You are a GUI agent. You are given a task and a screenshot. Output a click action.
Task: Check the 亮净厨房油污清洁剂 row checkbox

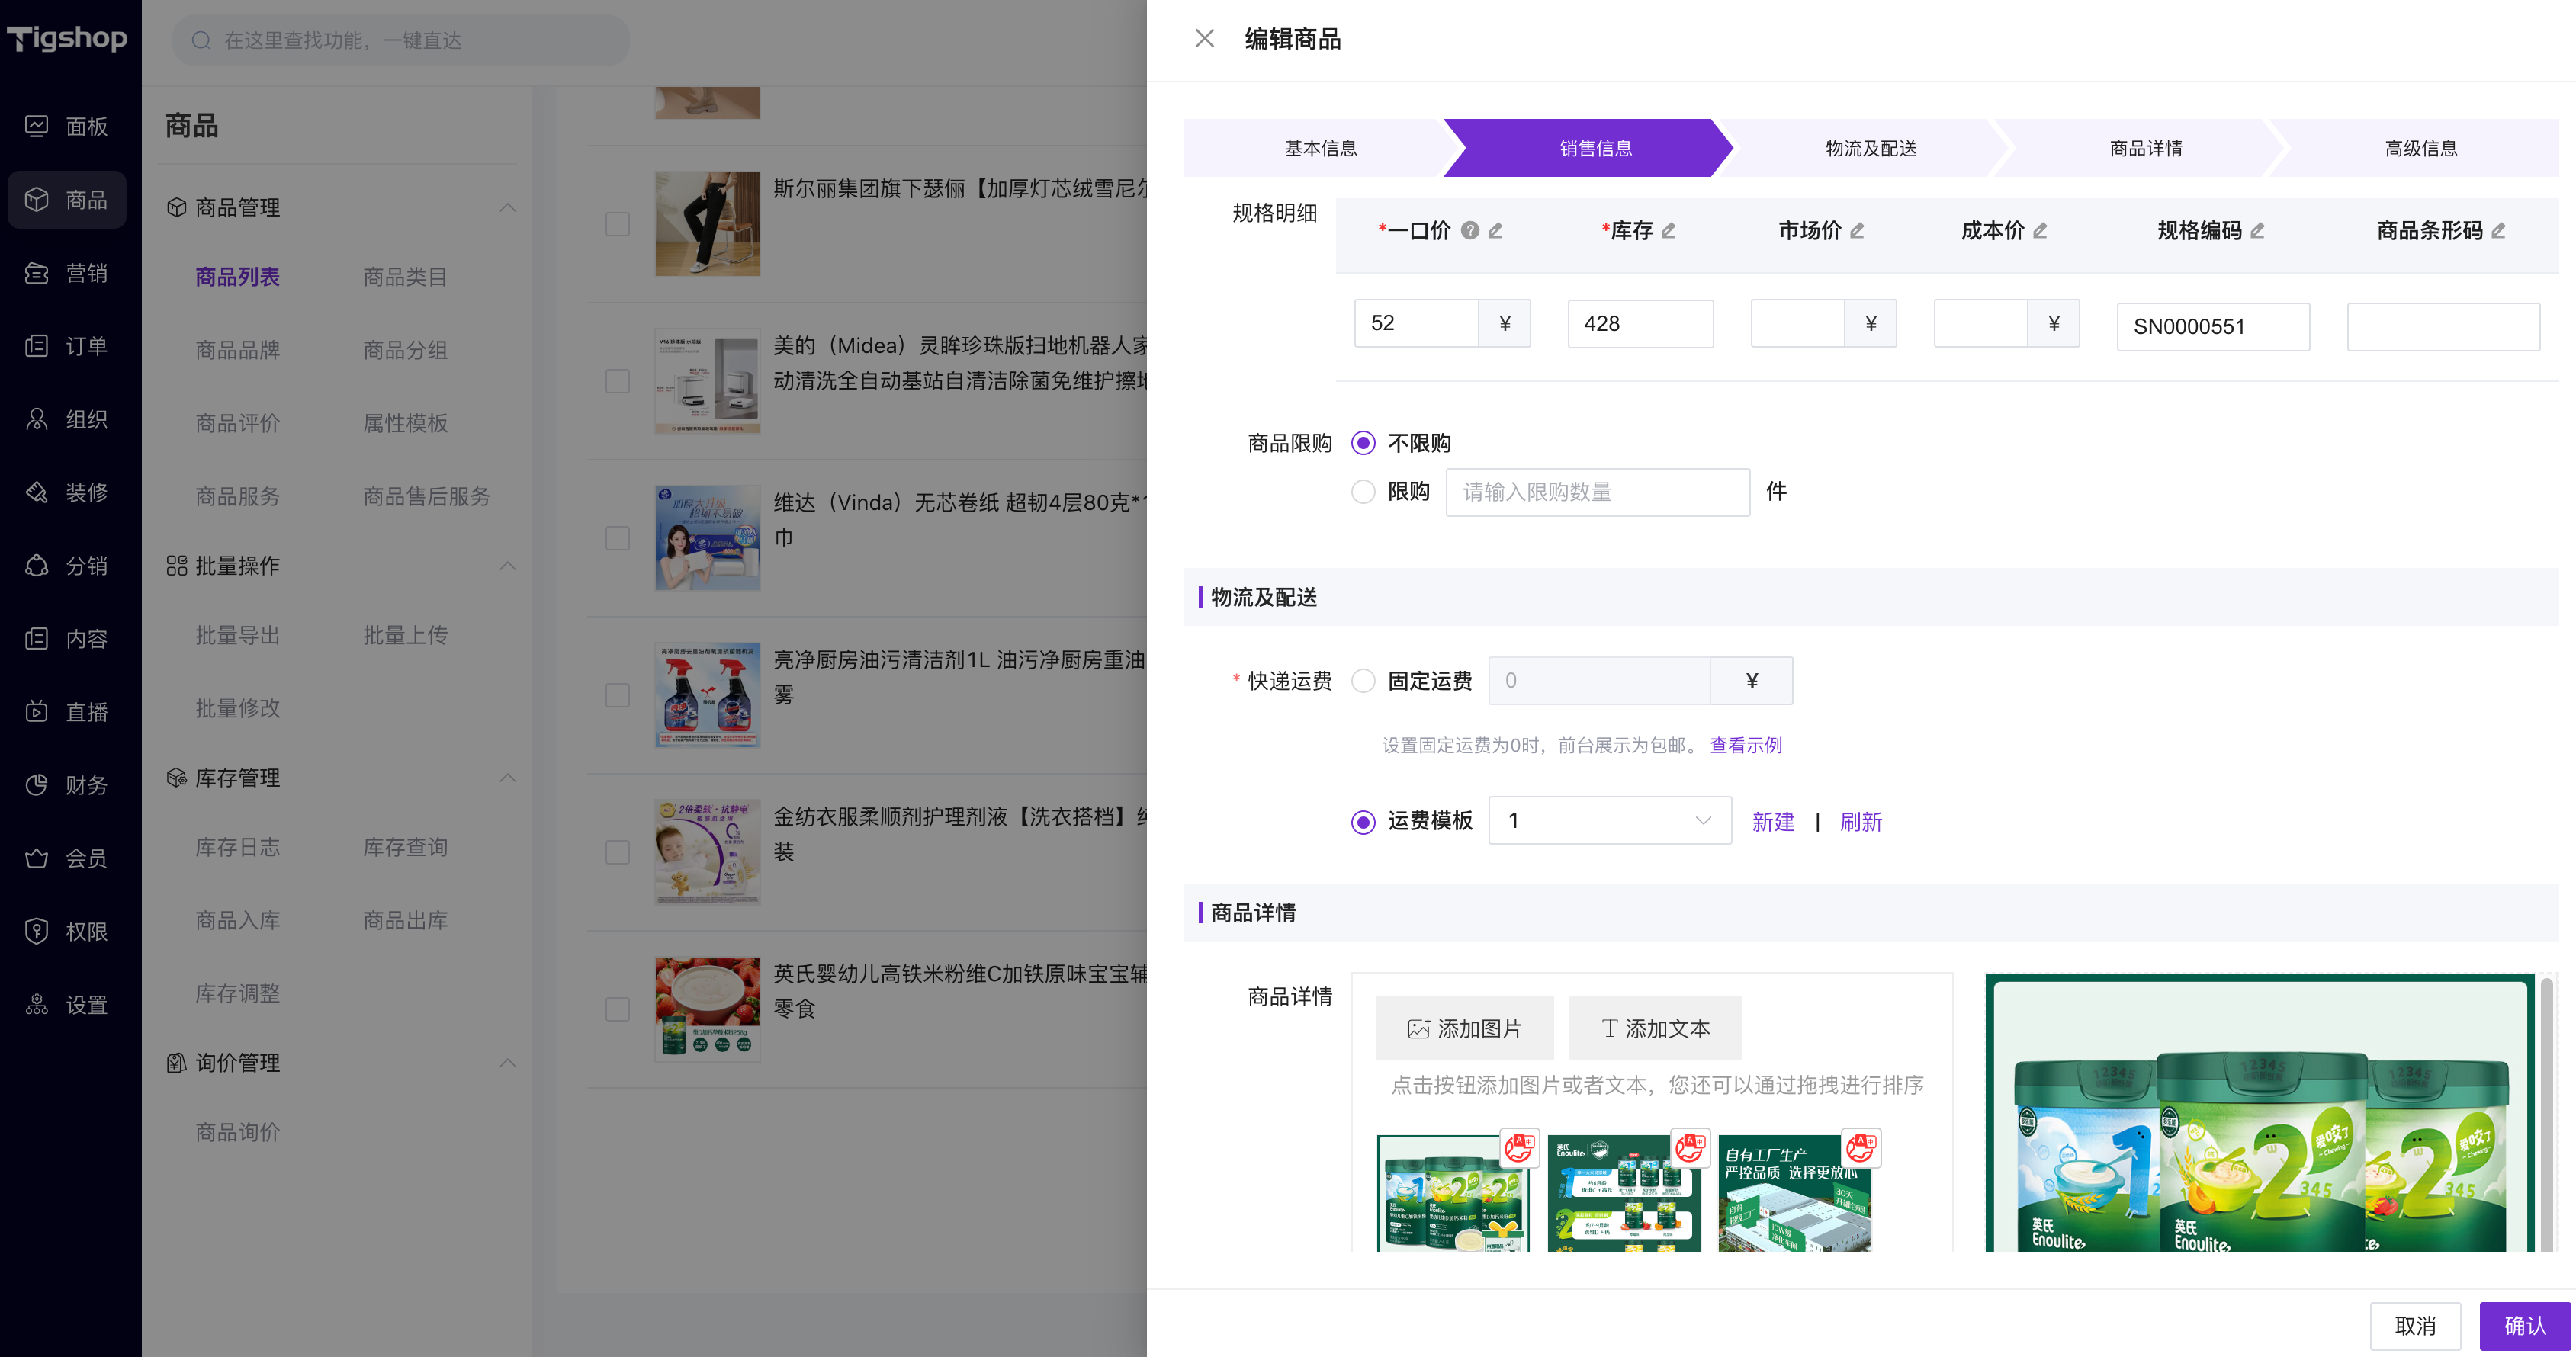pyautogui.click(x=618, y=695)
